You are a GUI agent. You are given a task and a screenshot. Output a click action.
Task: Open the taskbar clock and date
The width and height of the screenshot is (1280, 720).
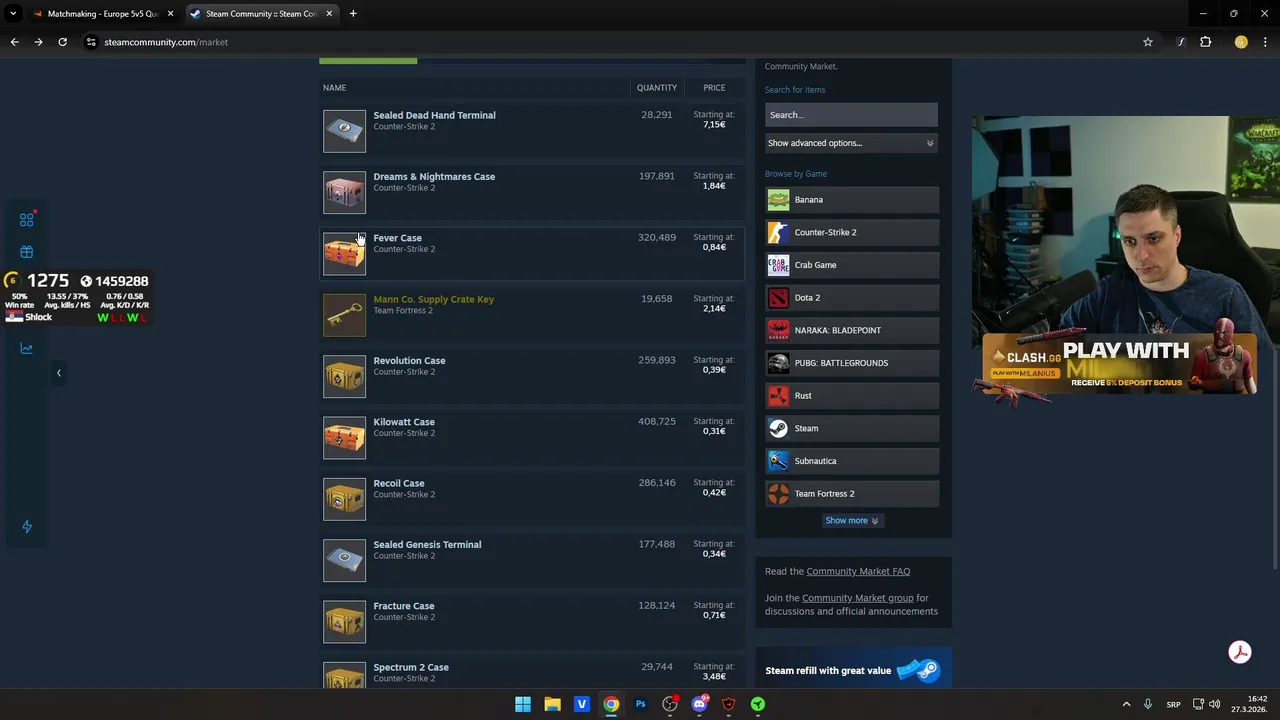click(x=1250, y=704)
